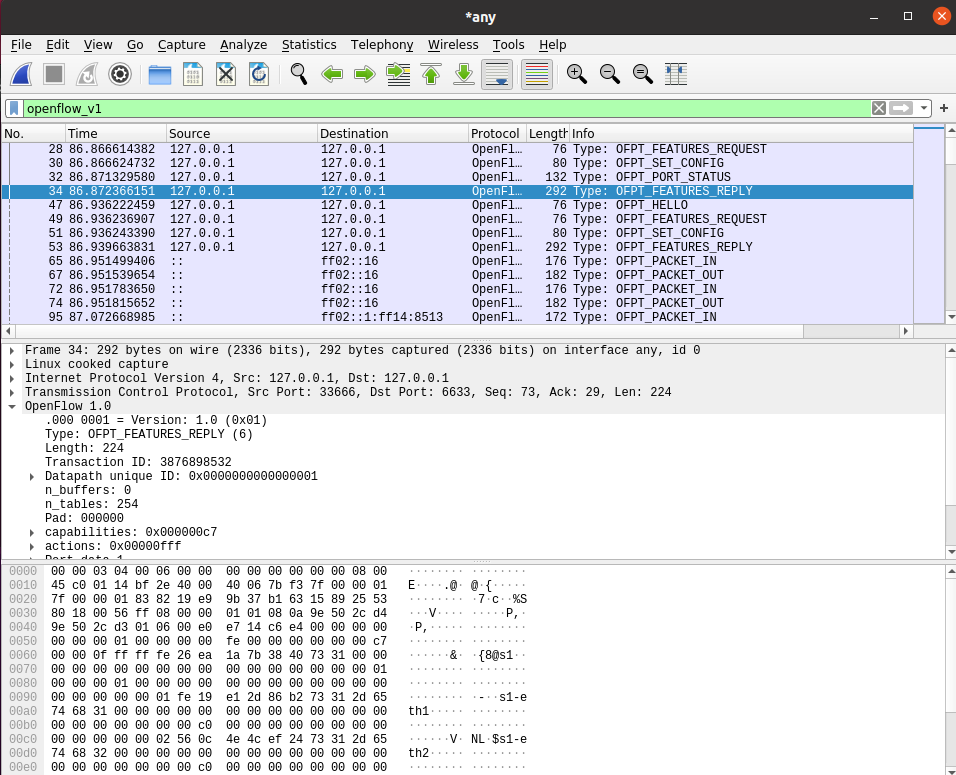Start capture with the shark fin icon
Screen dimensions: 956x775
click(21, 74)
